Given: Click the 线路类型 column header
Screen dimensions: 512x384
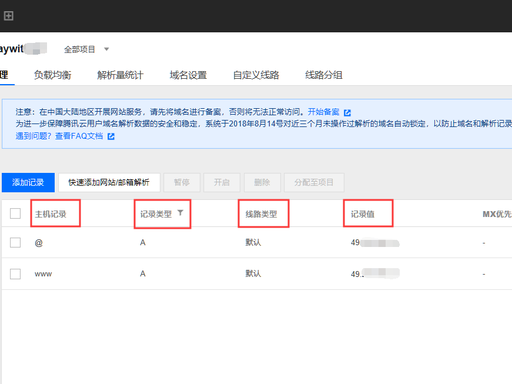Looking at the screenshot, I should 261,214.
